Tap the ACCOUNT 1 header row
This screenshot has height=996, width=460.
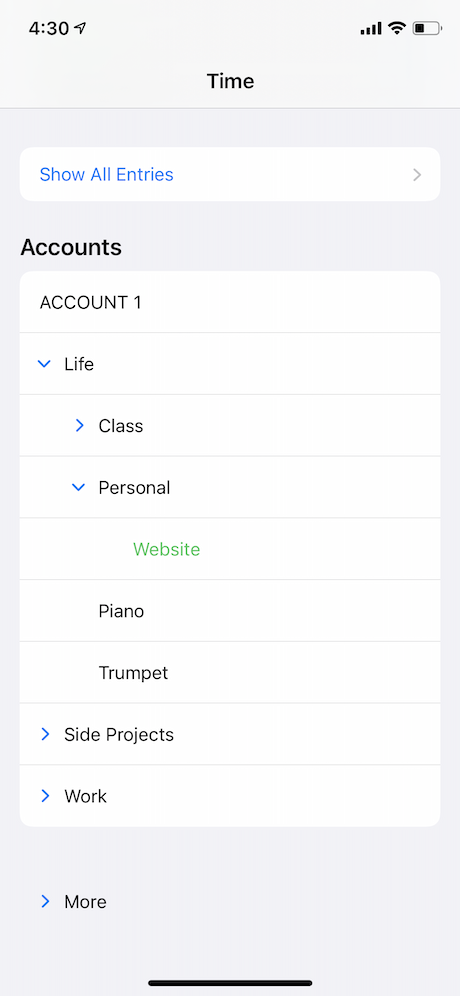tap(230, 302)
